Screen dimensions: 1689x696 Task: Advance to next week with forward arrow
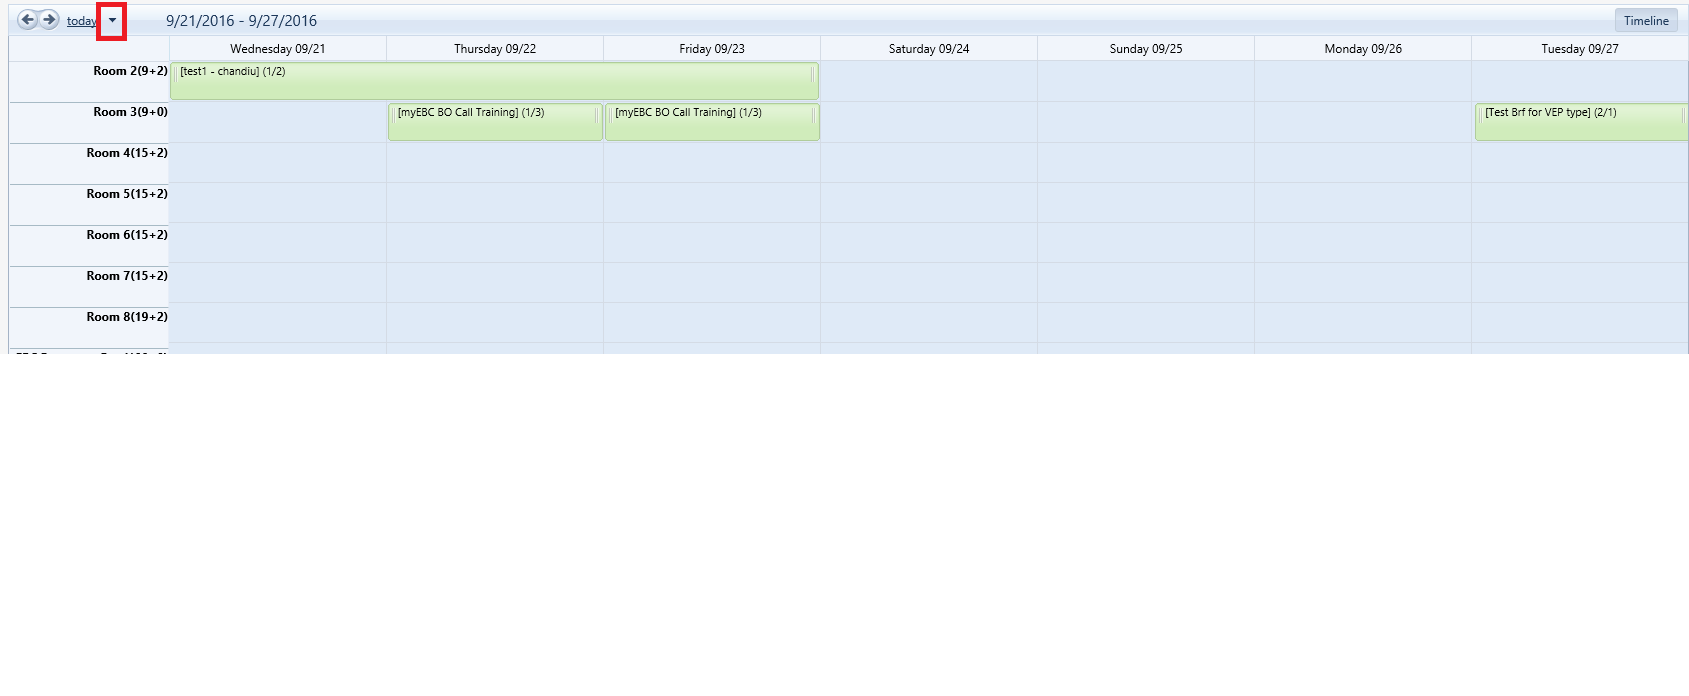click(x=49, y=20)
